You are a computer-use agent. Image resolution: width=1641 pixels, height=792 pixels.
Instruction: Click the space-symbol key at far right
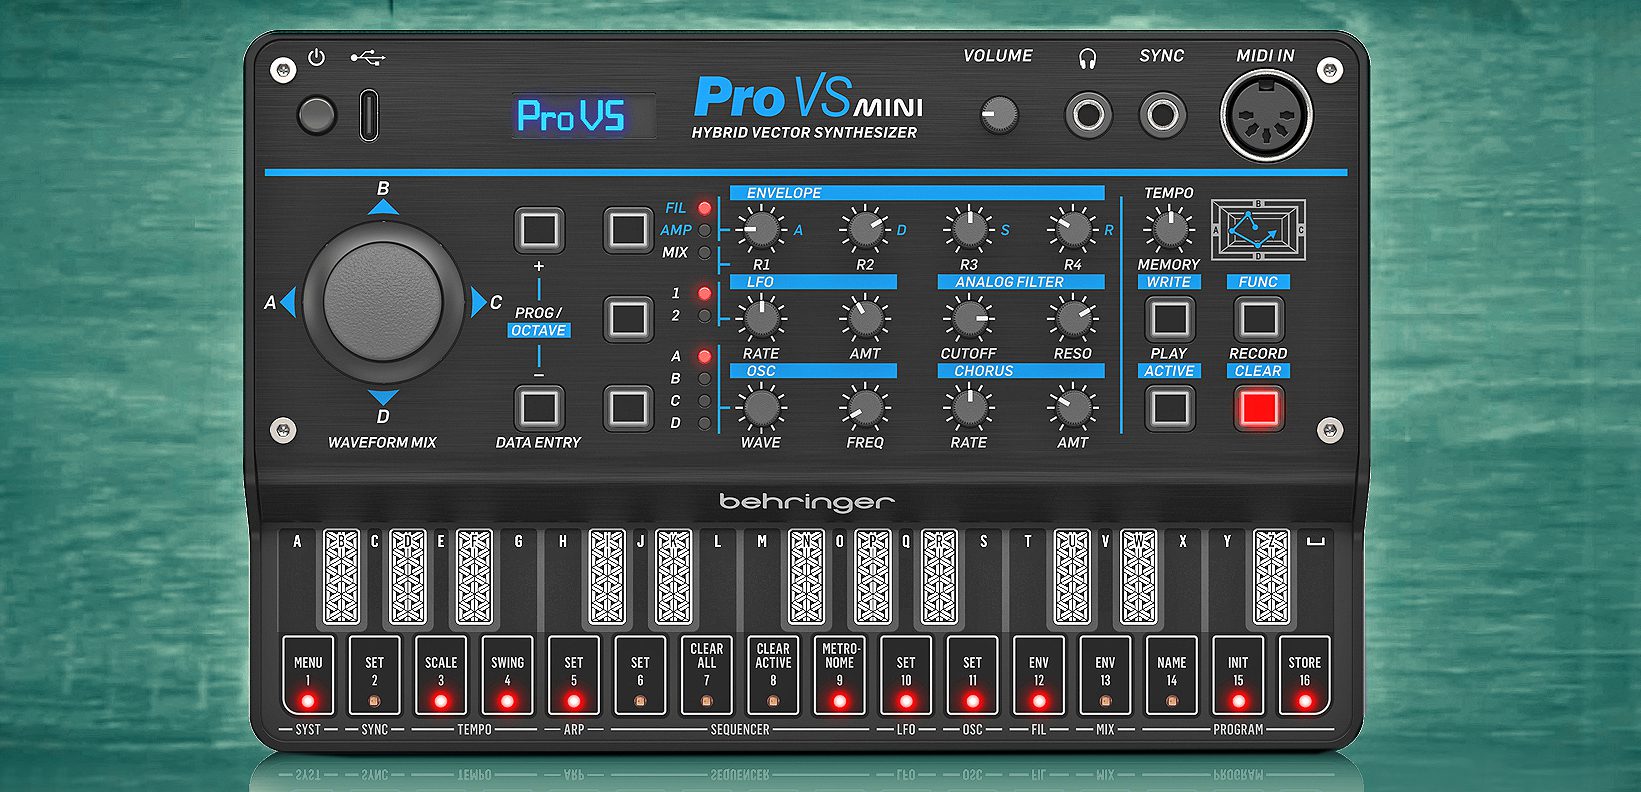click(1314, 580)
